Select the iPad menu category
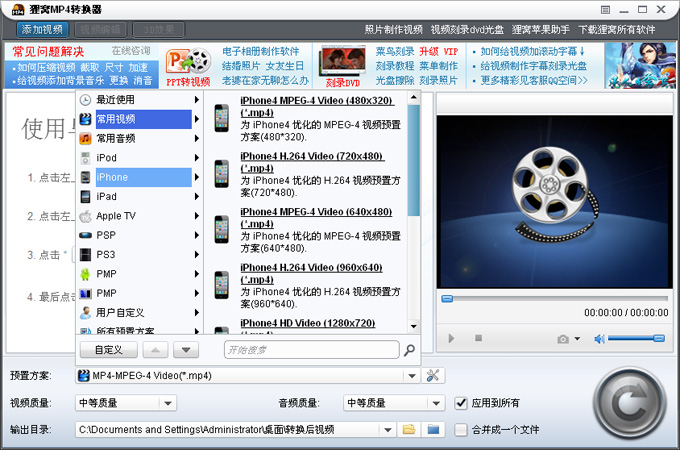 [x=139, y=196]
